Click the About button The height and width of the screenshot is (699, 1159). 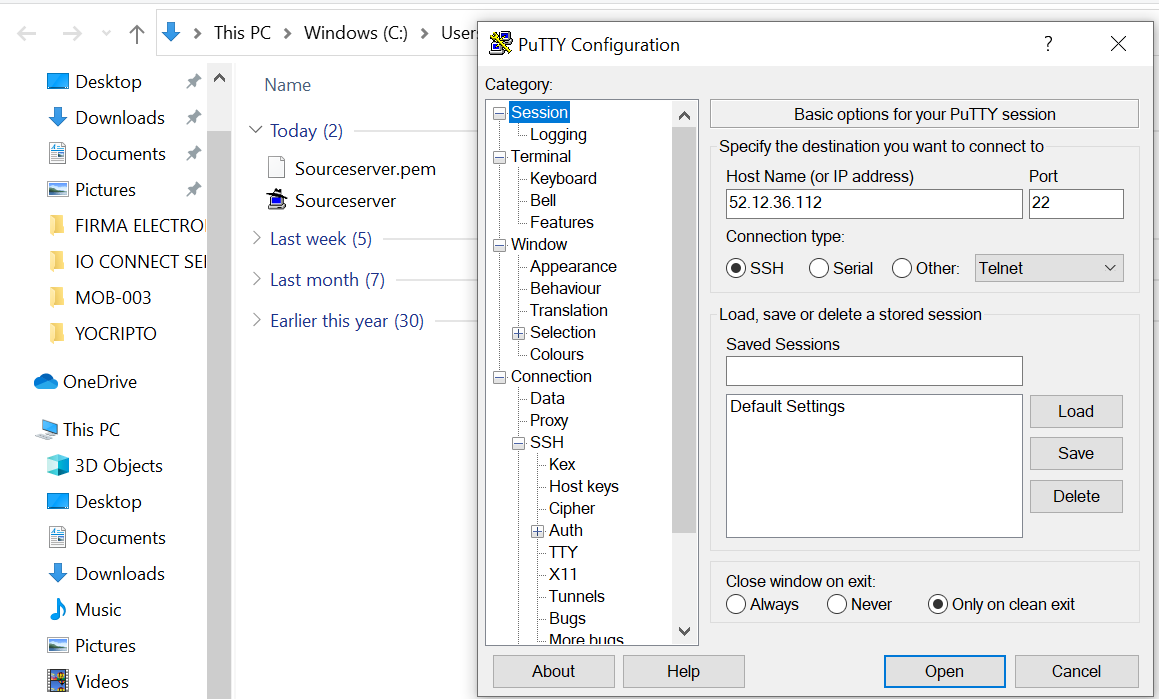[x=553, y=671]
